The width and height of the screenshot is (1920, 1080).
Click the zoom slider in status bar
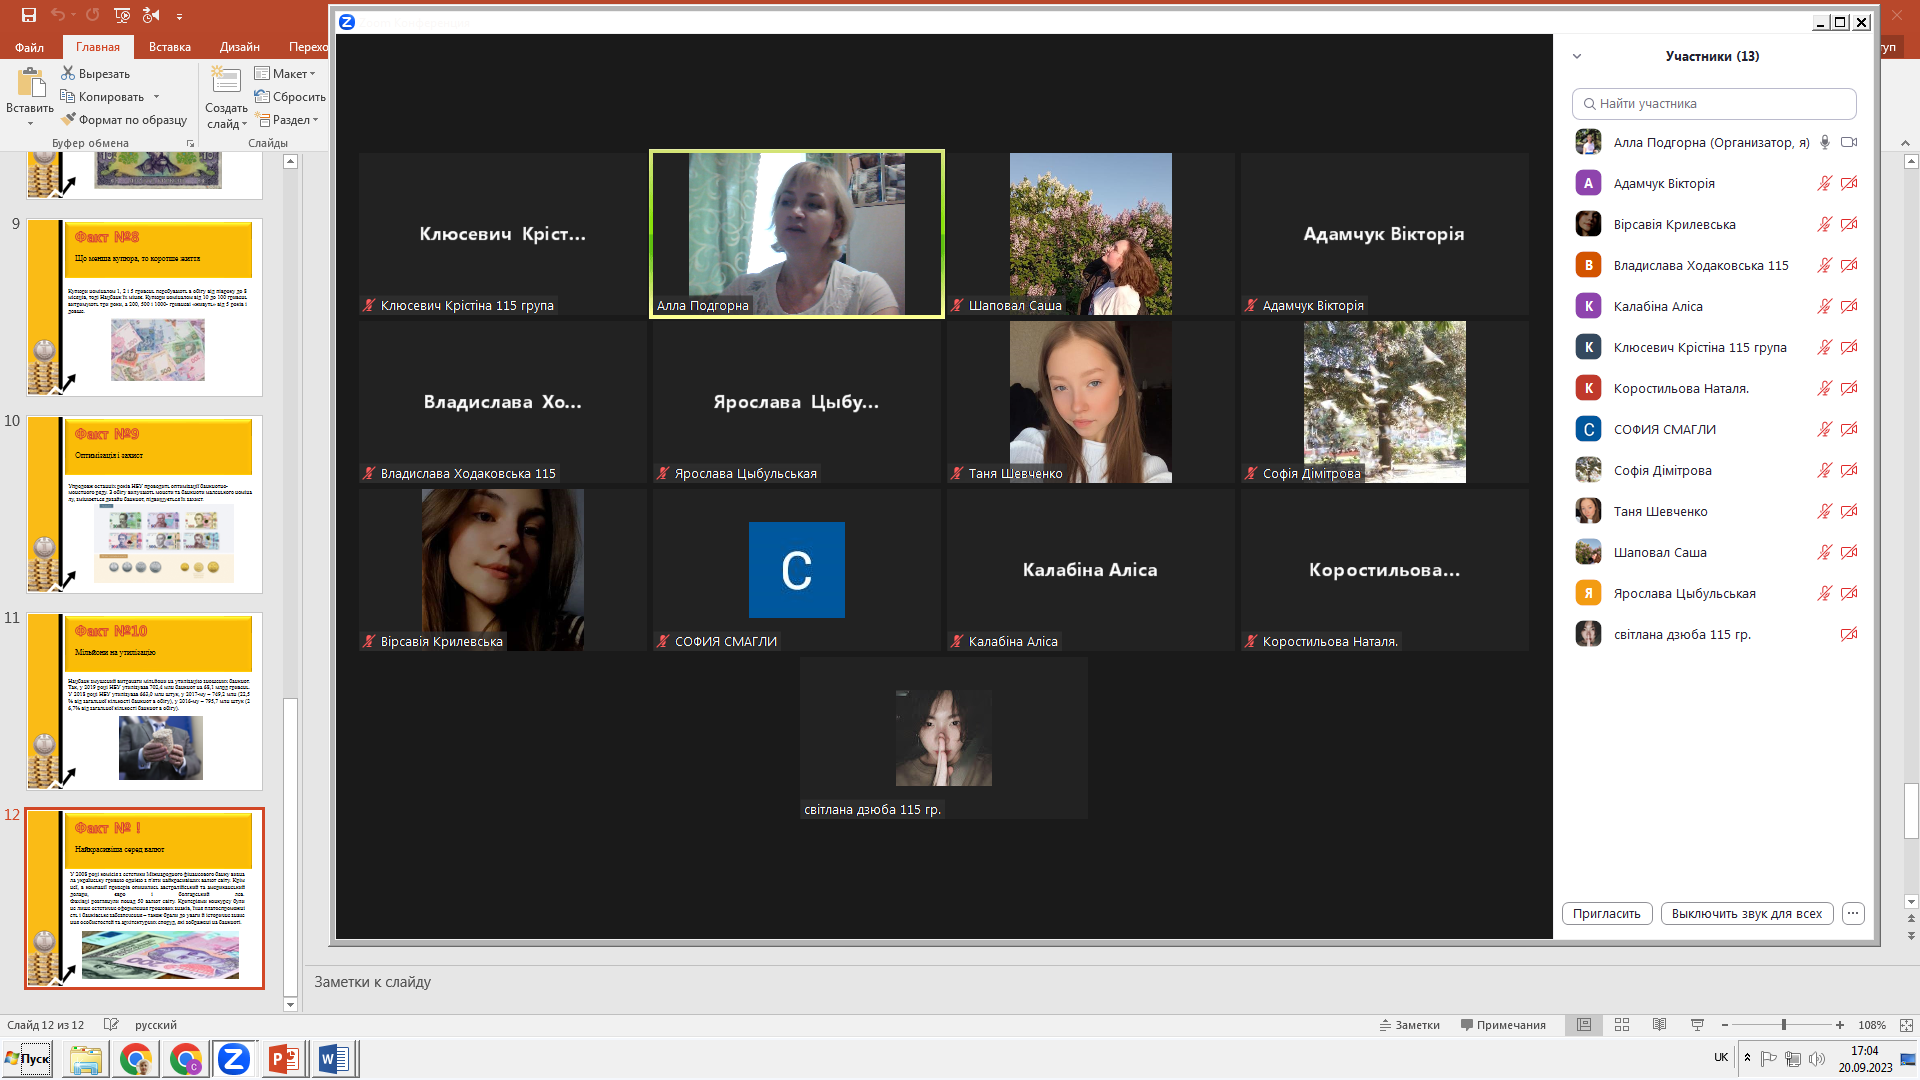click(x=1783, y=1025)
